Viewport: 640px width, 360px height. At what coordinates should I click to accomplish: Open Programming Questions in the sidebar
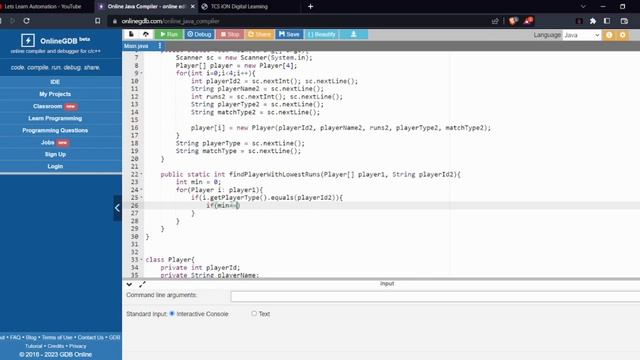55,131
